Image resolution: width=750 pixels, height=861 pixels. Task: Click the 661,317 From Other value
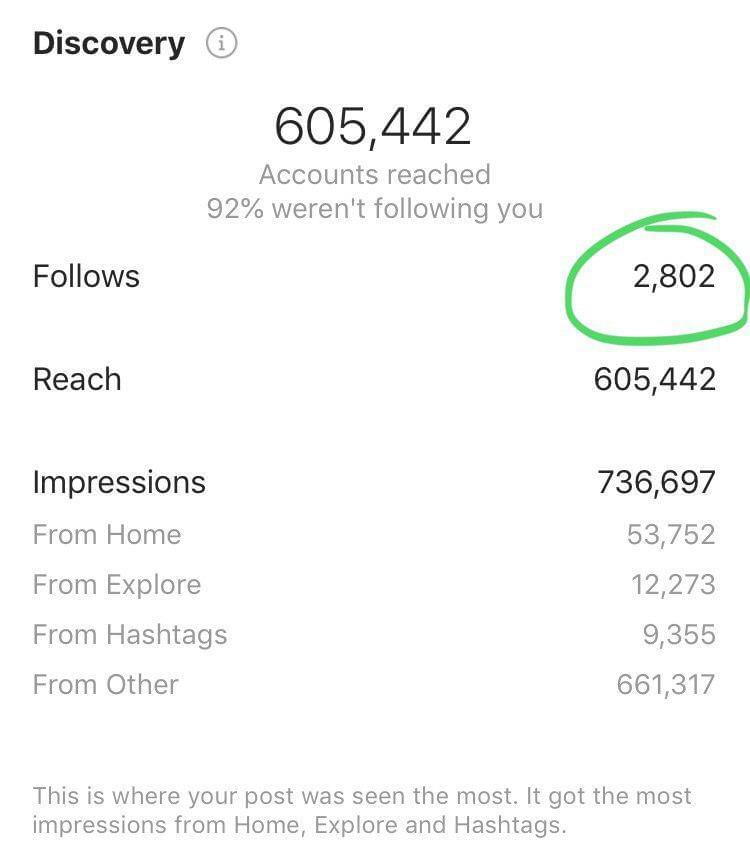(666, 685)
